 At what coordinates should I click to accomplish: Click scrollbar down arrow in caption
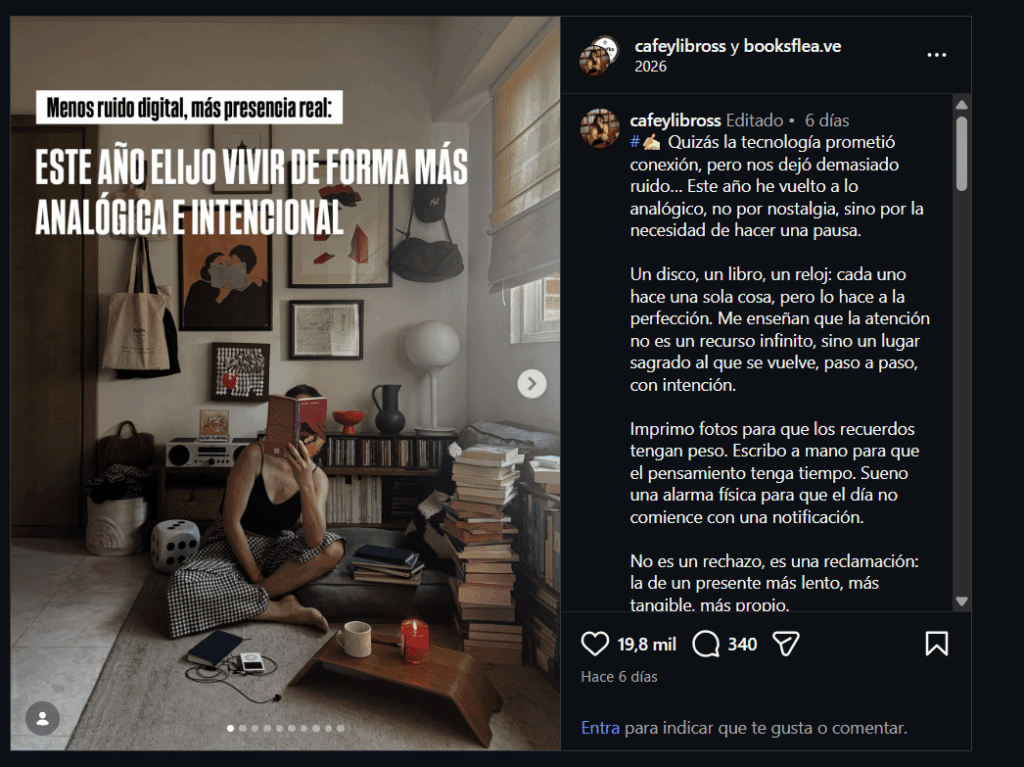coord(961,601)
